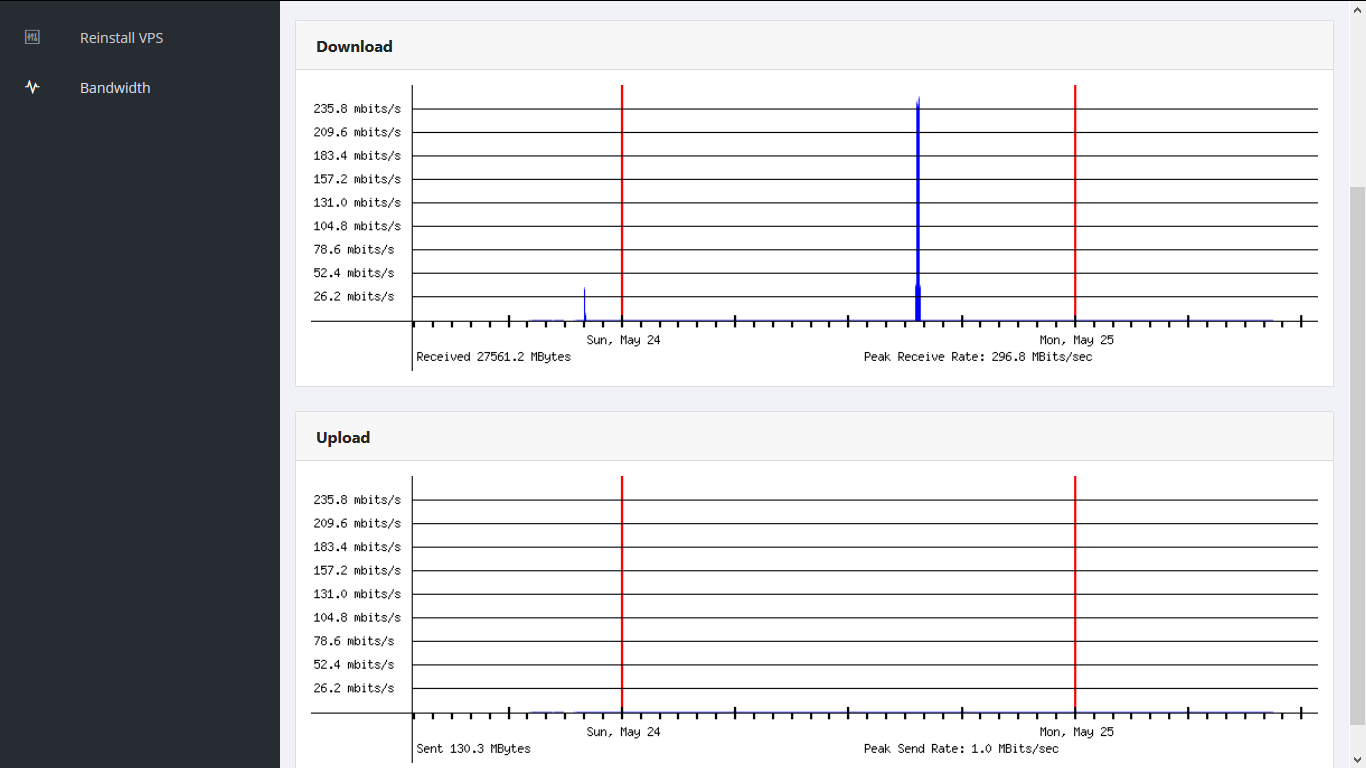The width and height of the screenshot is (1366, 768).
Task: Click the Sent 130.3 MBytes text
Action: click(x=474, y=749)
